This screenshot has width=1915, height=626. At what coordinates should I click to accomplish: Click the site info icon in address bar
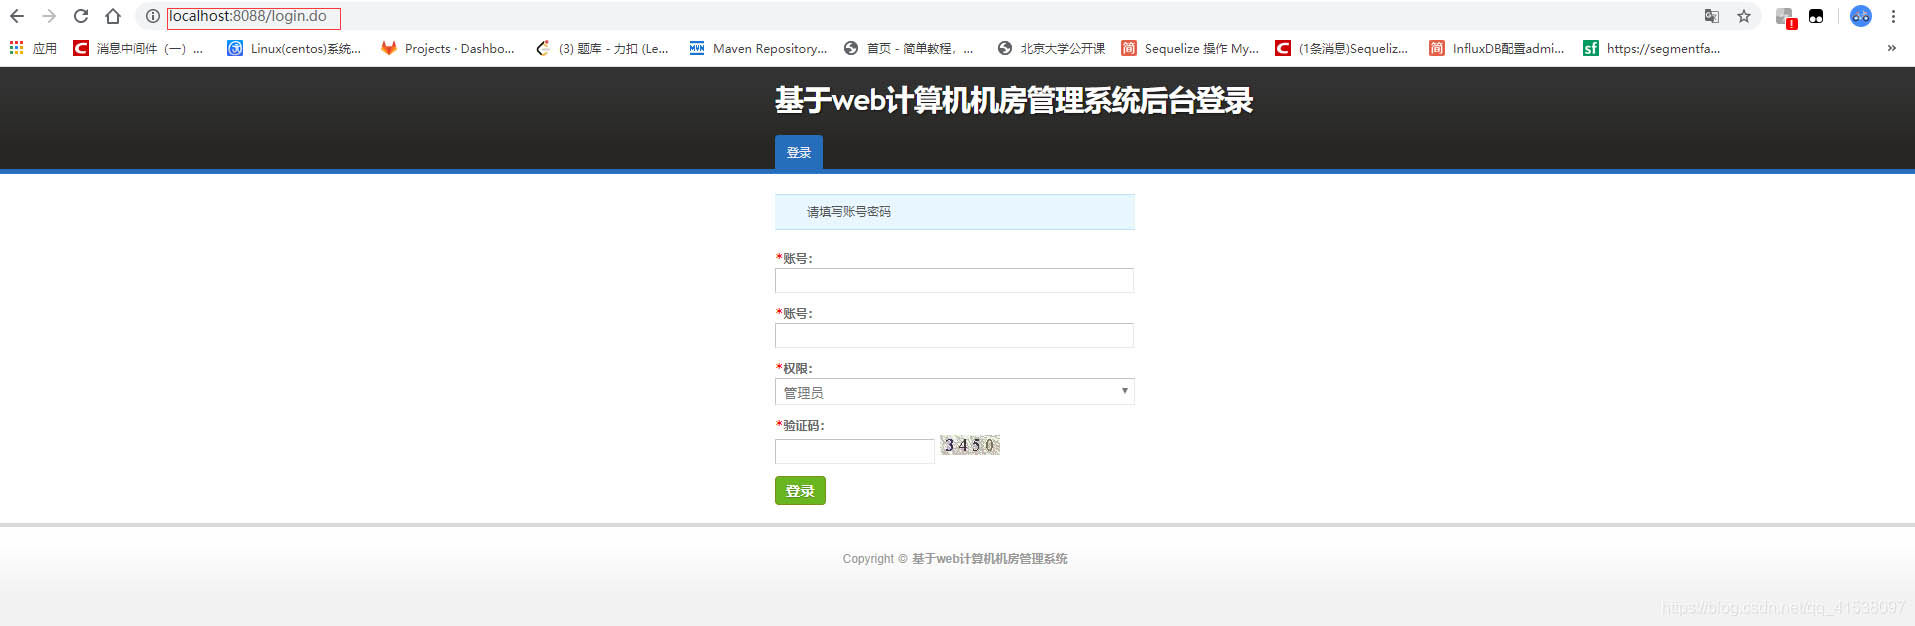pyautogui.click(x=153, y=16)
